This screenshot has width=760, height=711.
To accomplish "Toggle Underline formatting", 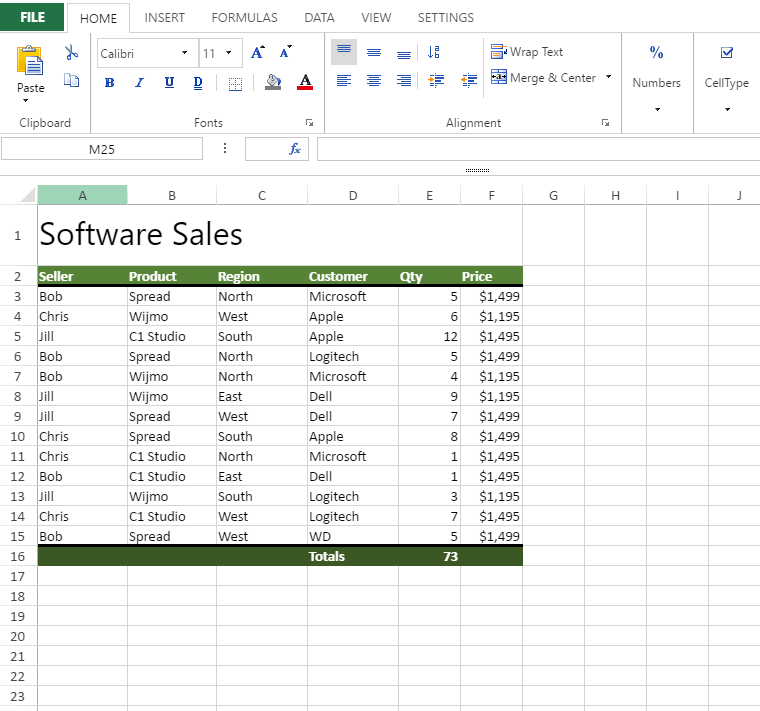I will tap(169, 83).
